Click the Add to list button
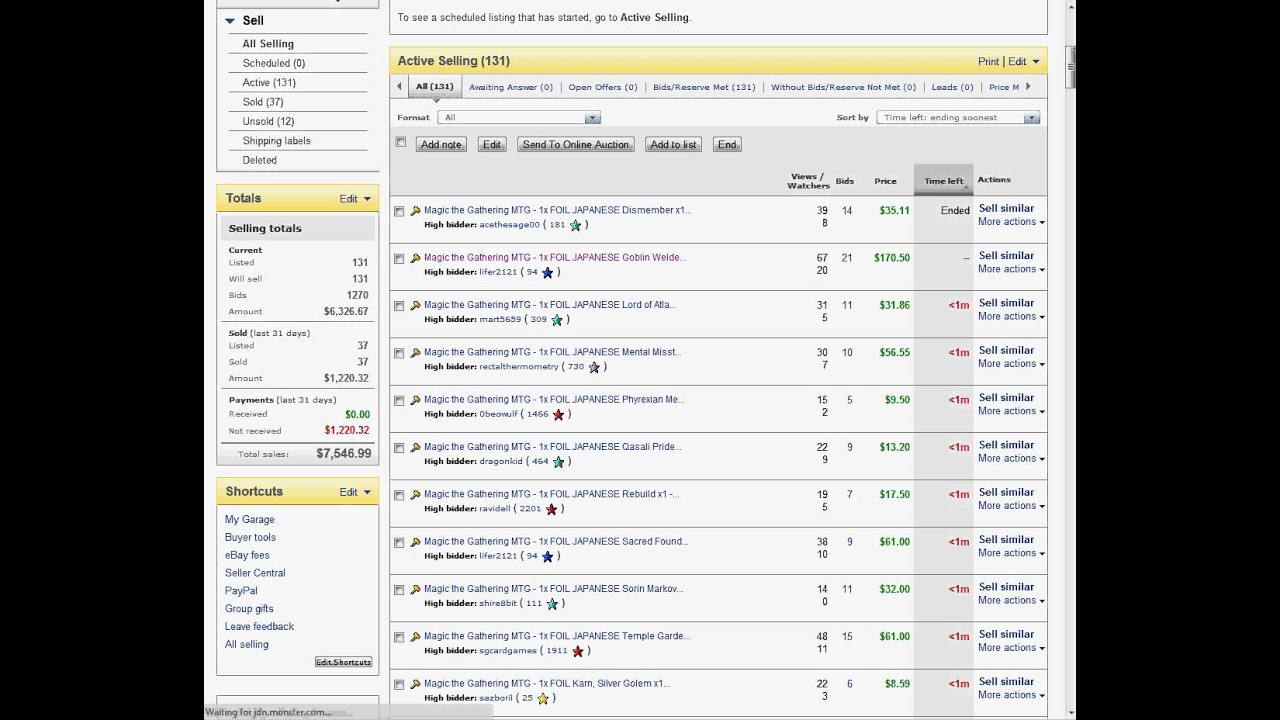This screenshot has width=1280, height=720. (673, 145)
